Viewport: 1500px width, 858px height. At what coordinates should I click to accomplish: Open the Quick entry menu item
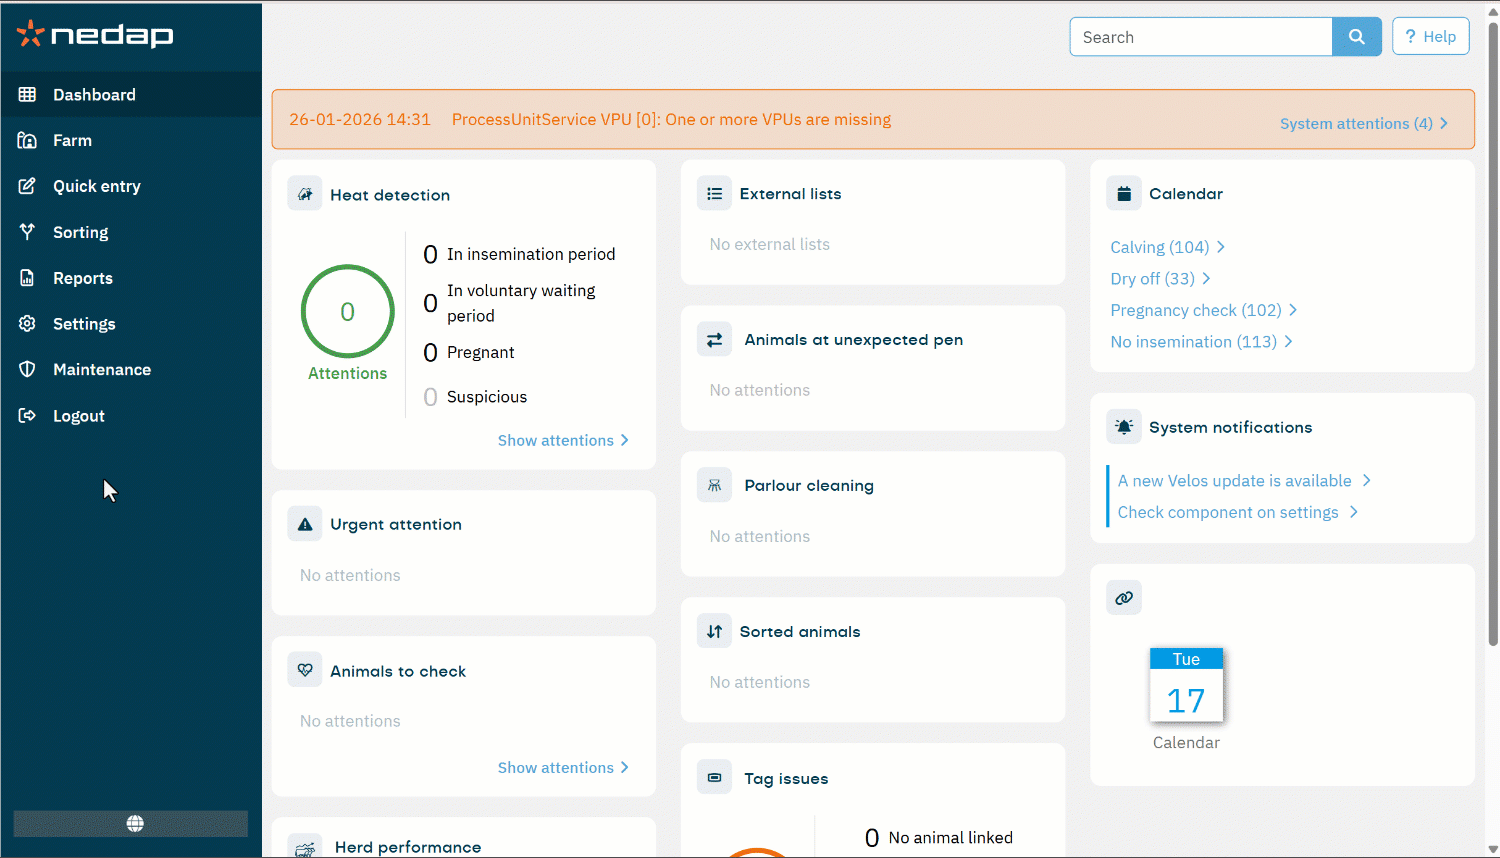131,186
